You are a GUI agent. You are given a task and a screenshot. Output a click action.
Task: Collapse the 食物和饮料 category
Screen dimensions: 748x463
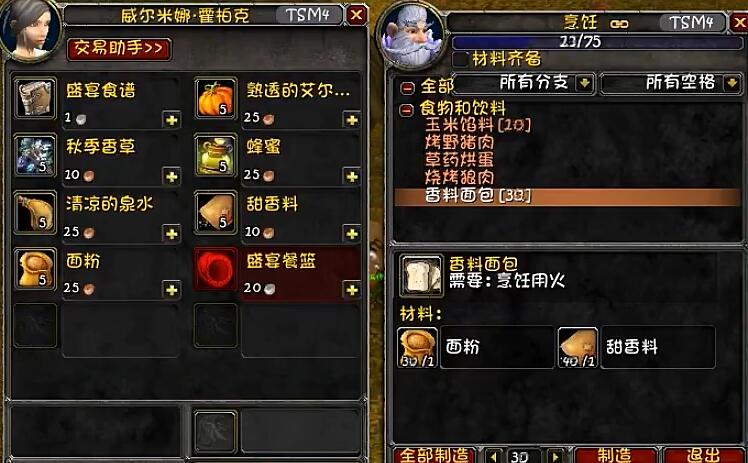click(x=406, y=110)
